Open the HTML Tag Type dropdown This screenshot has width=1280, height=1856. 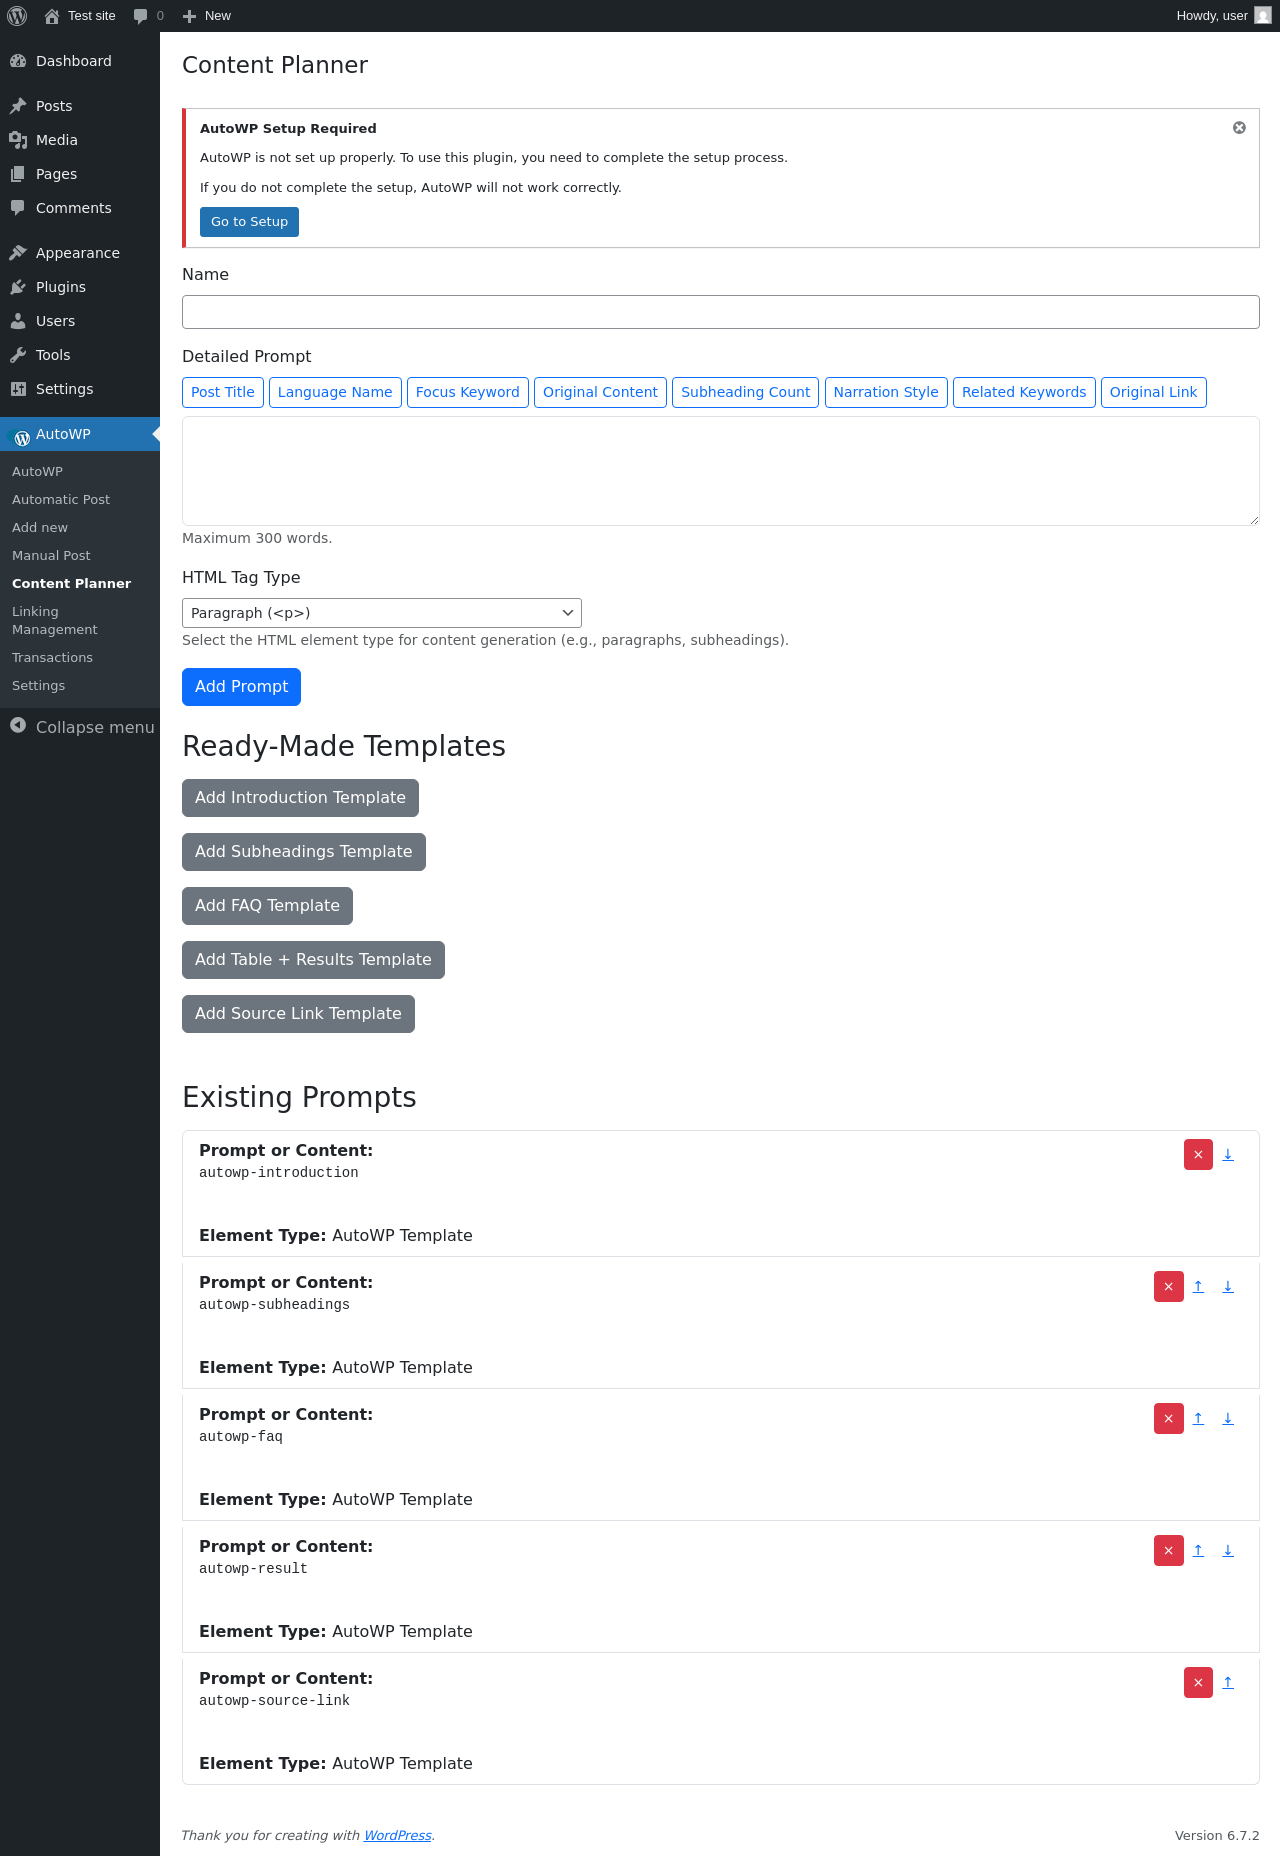[382, 613]
